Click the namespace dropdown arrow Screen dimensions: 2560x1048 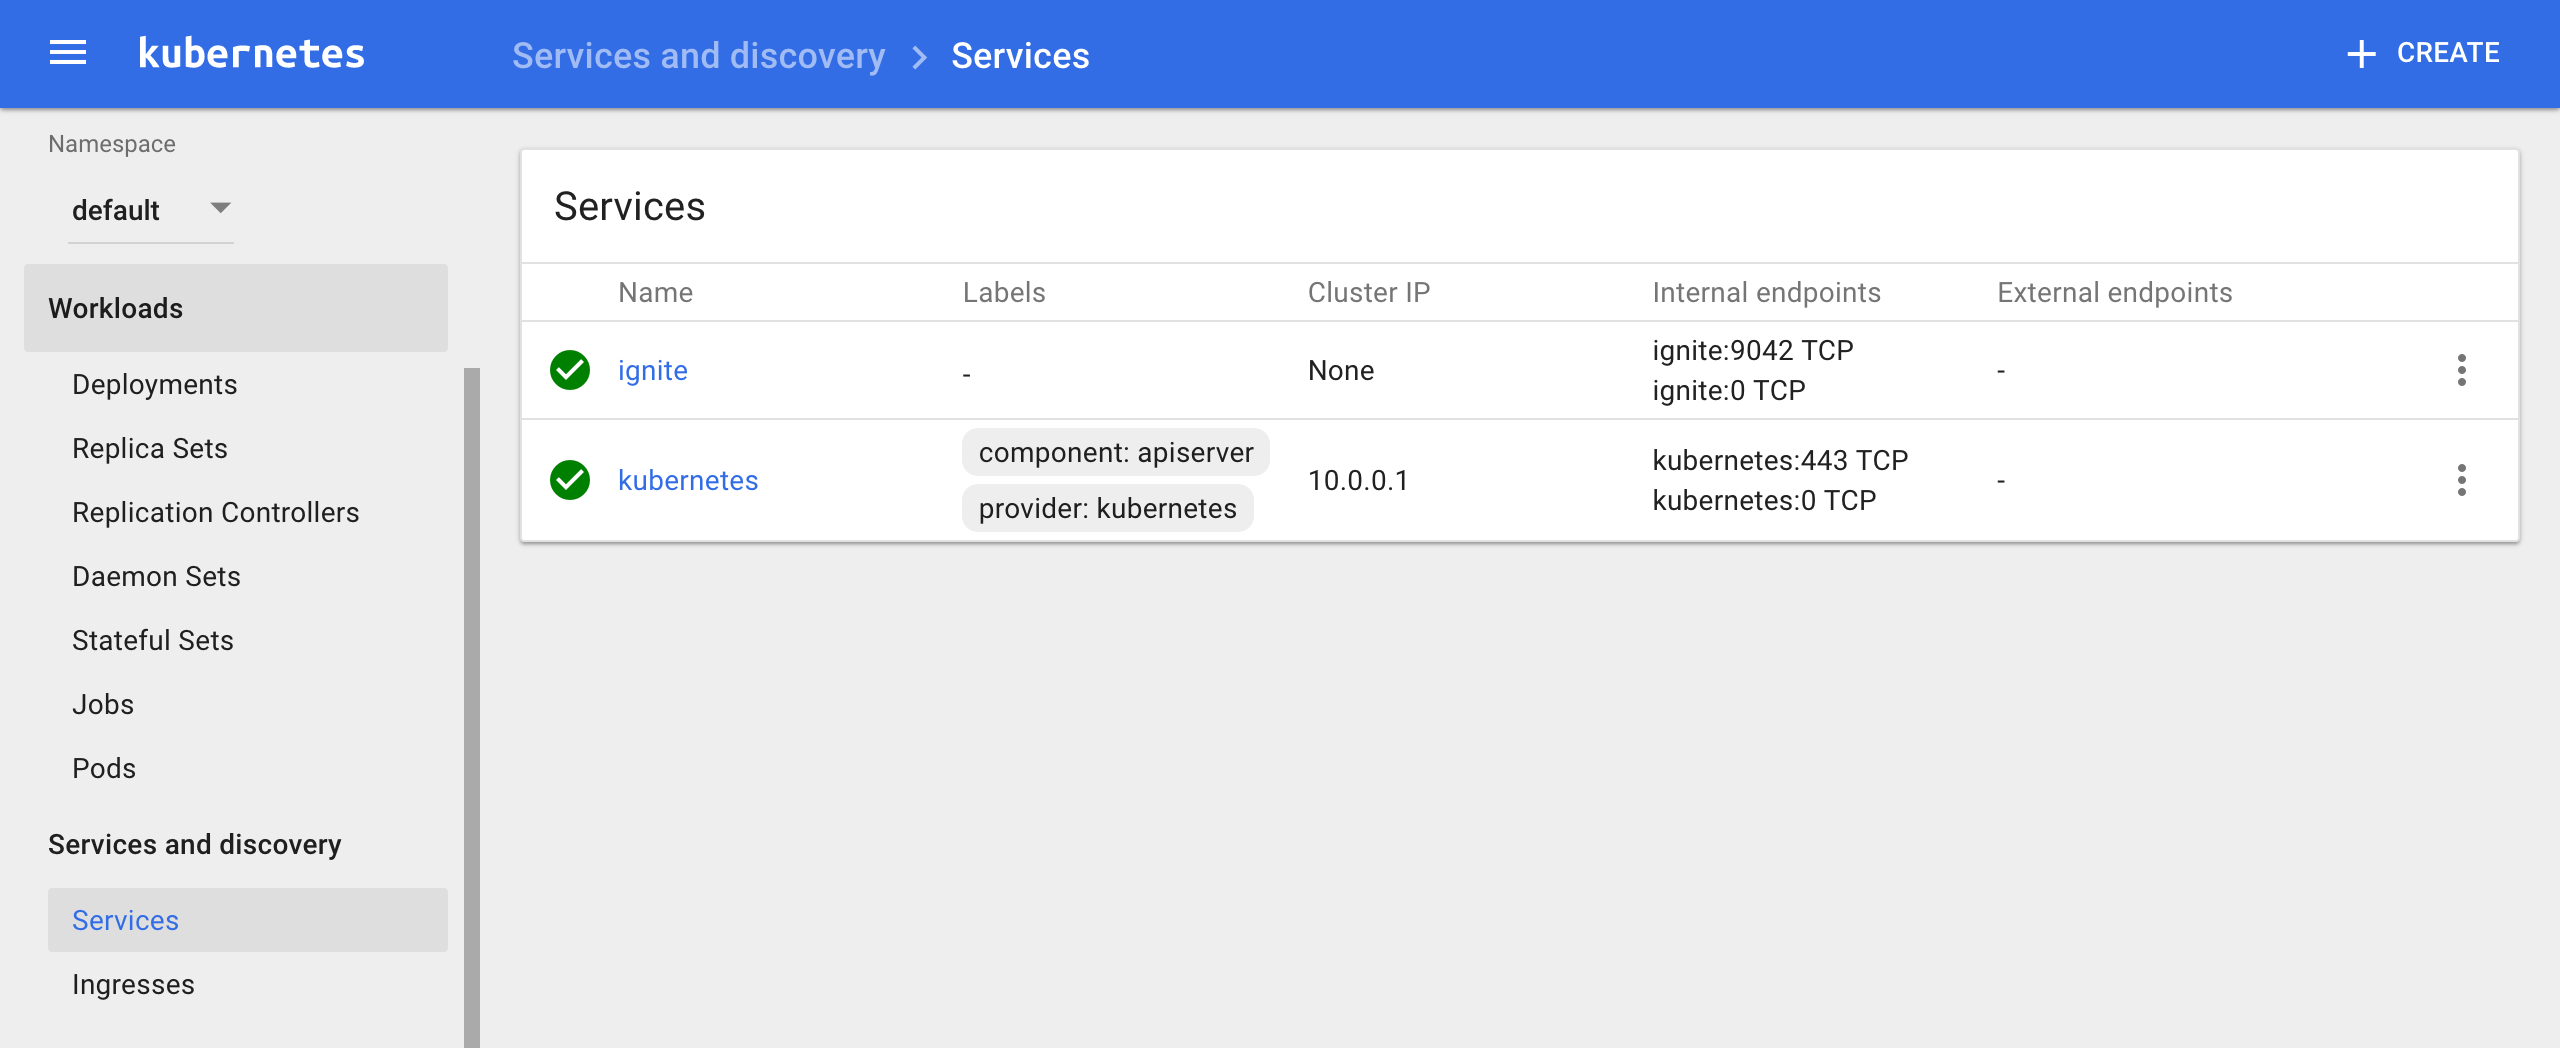[x=220, y=208]
